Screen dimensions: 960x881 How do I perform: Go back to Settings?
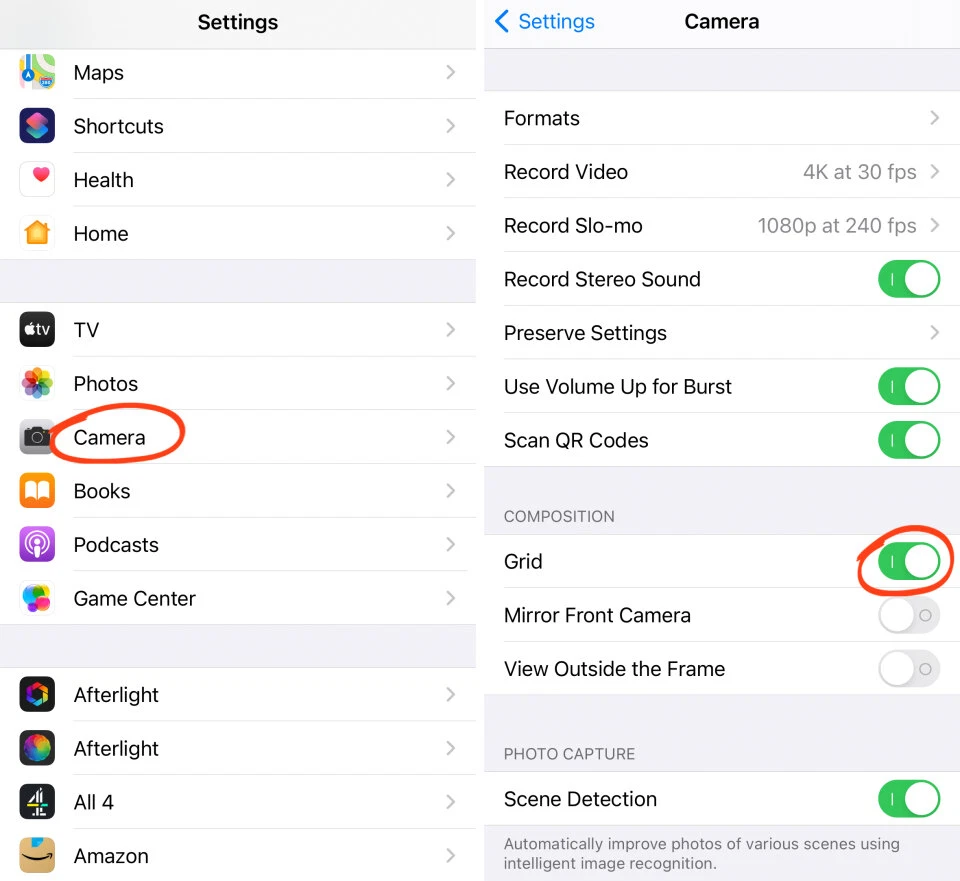click(x=545, y=22)
